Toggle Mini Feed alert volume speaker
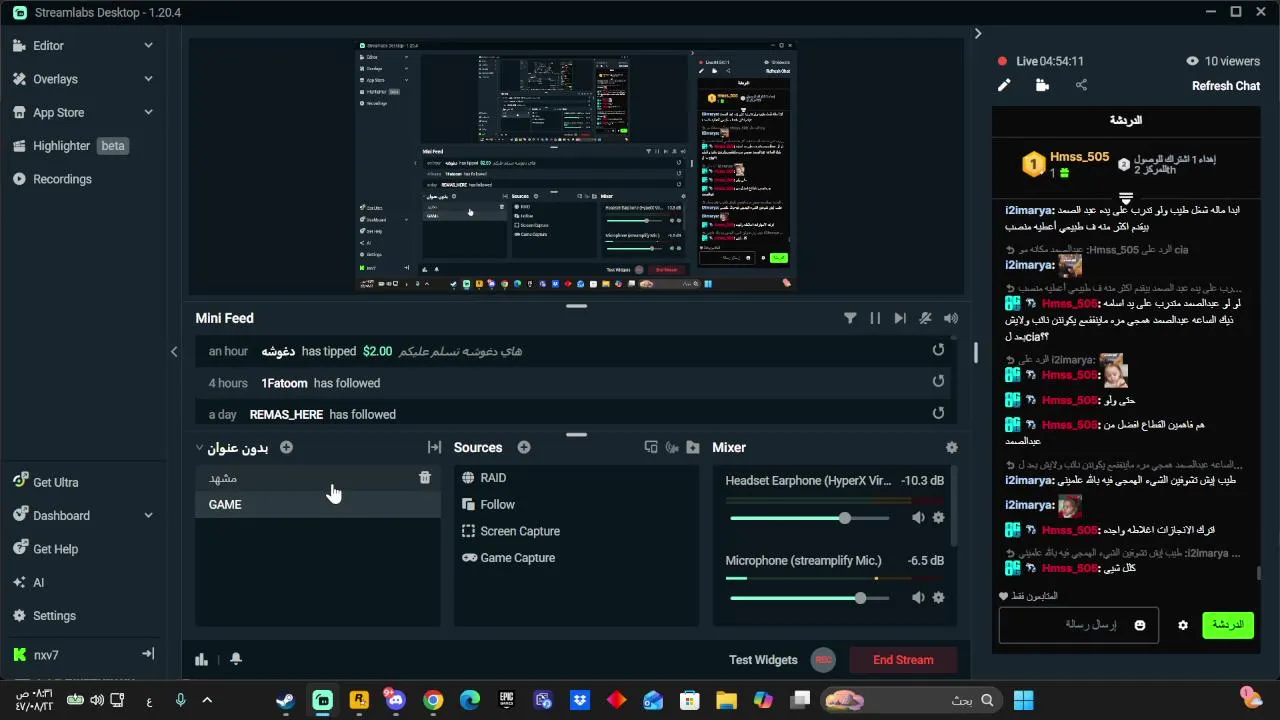Viewport: 1280px width, 720px height. tap(951, 318)
